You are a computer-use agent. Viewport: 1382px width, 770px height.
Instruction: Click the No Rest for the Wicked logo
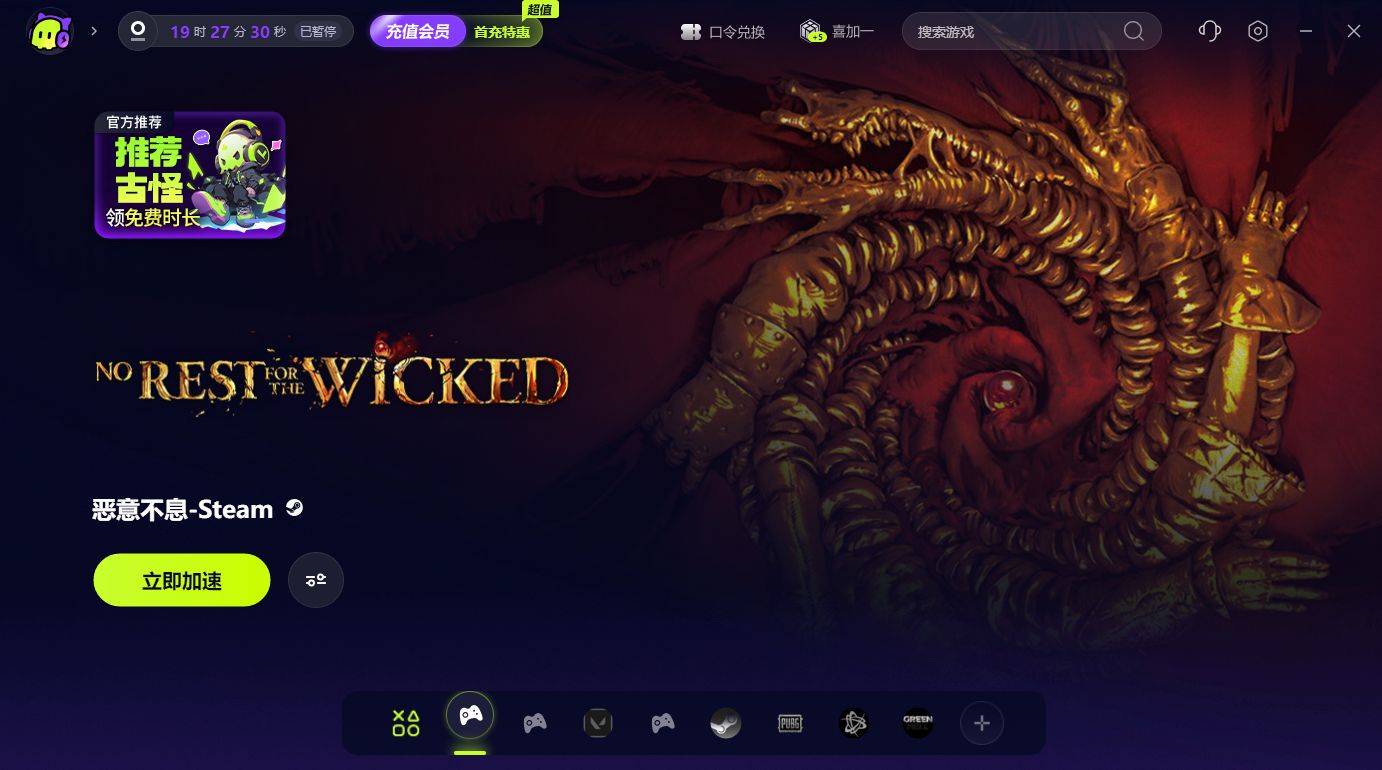pyautogui.click(x=332, y=372)
